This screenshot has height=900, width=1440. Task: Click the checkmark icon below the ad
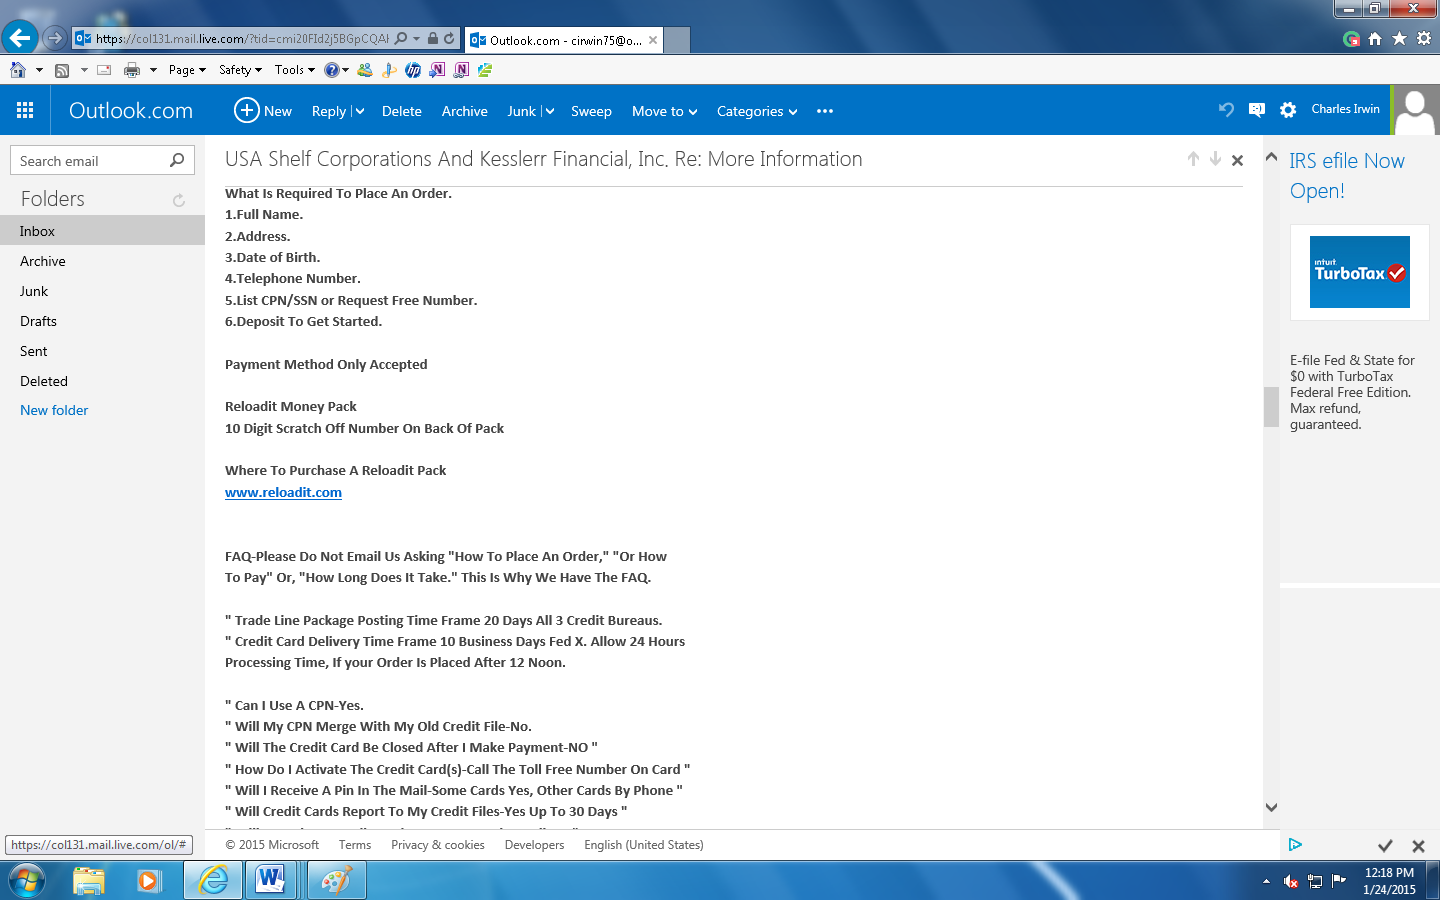click(x=1385, y=846)
